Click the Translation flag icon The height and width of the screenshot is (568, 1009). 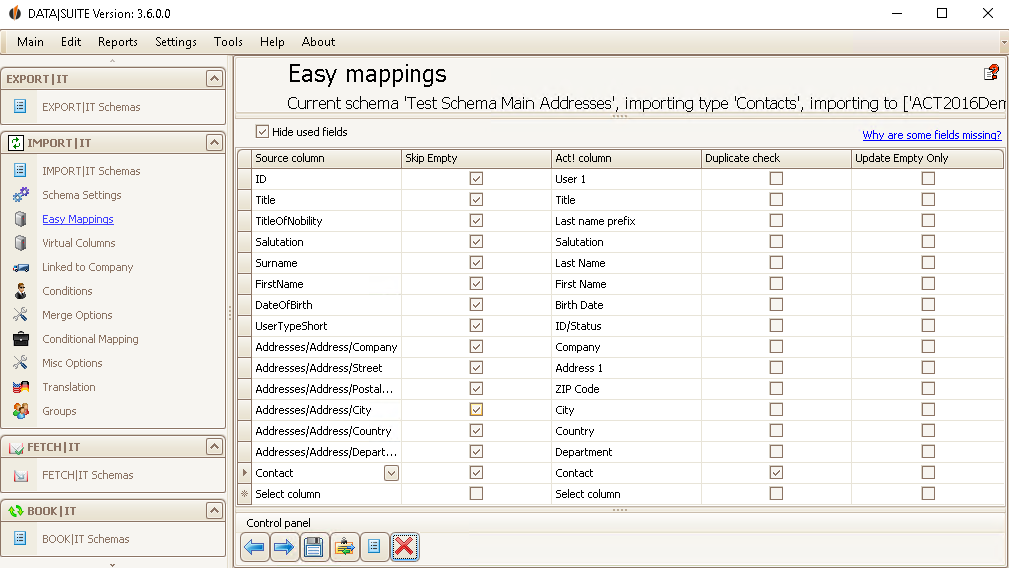point(21,387)
